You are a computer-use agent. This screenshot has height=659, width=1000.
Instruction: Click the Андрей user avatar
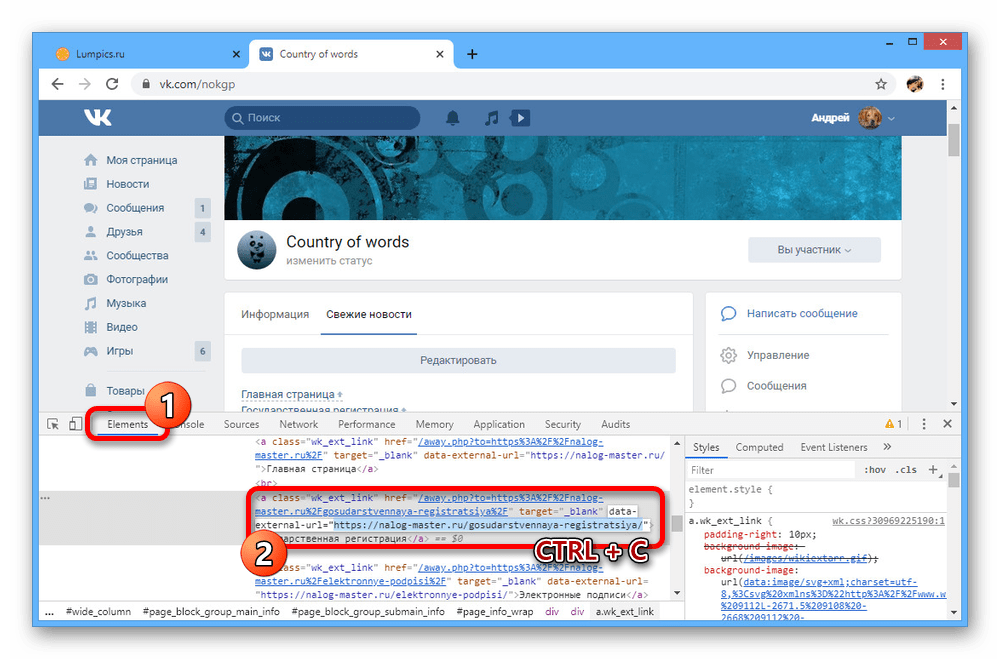pos(870,118)
